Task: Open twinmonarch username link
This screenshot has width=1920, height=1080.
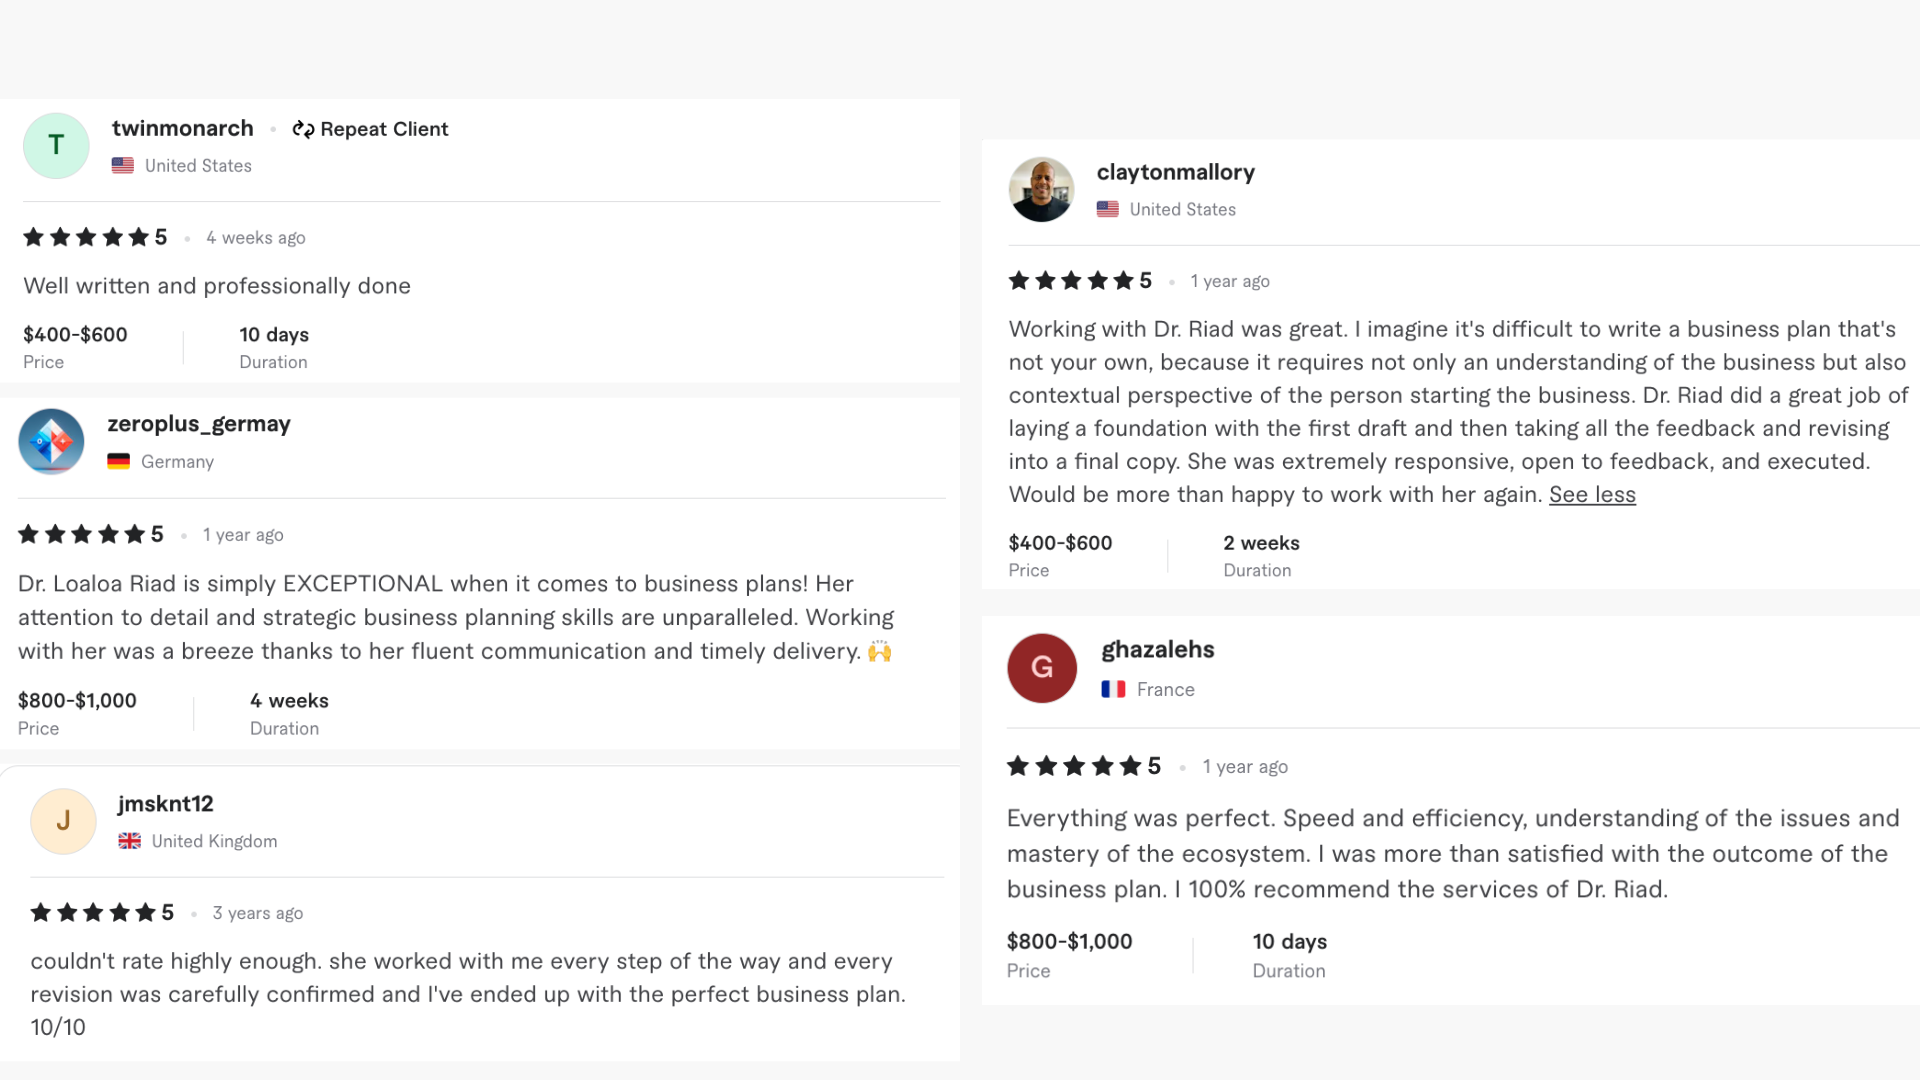Action: tap(182, 129)
